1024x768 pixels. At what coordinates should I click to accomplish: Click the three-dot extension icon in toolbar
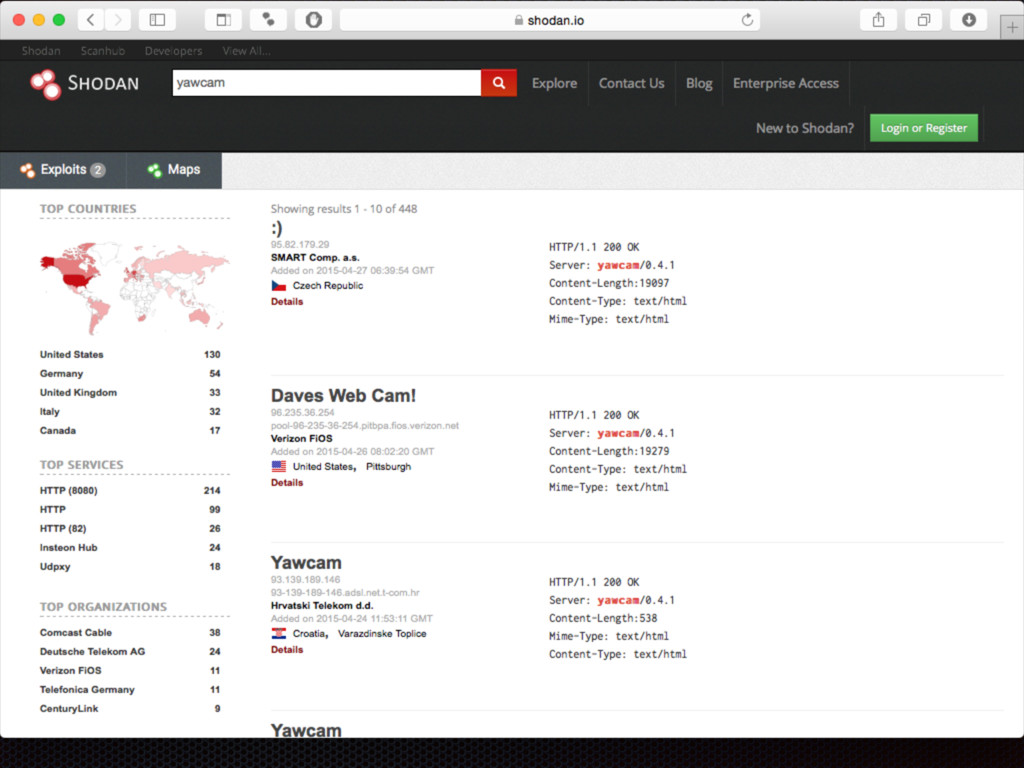tap(268, 20)
